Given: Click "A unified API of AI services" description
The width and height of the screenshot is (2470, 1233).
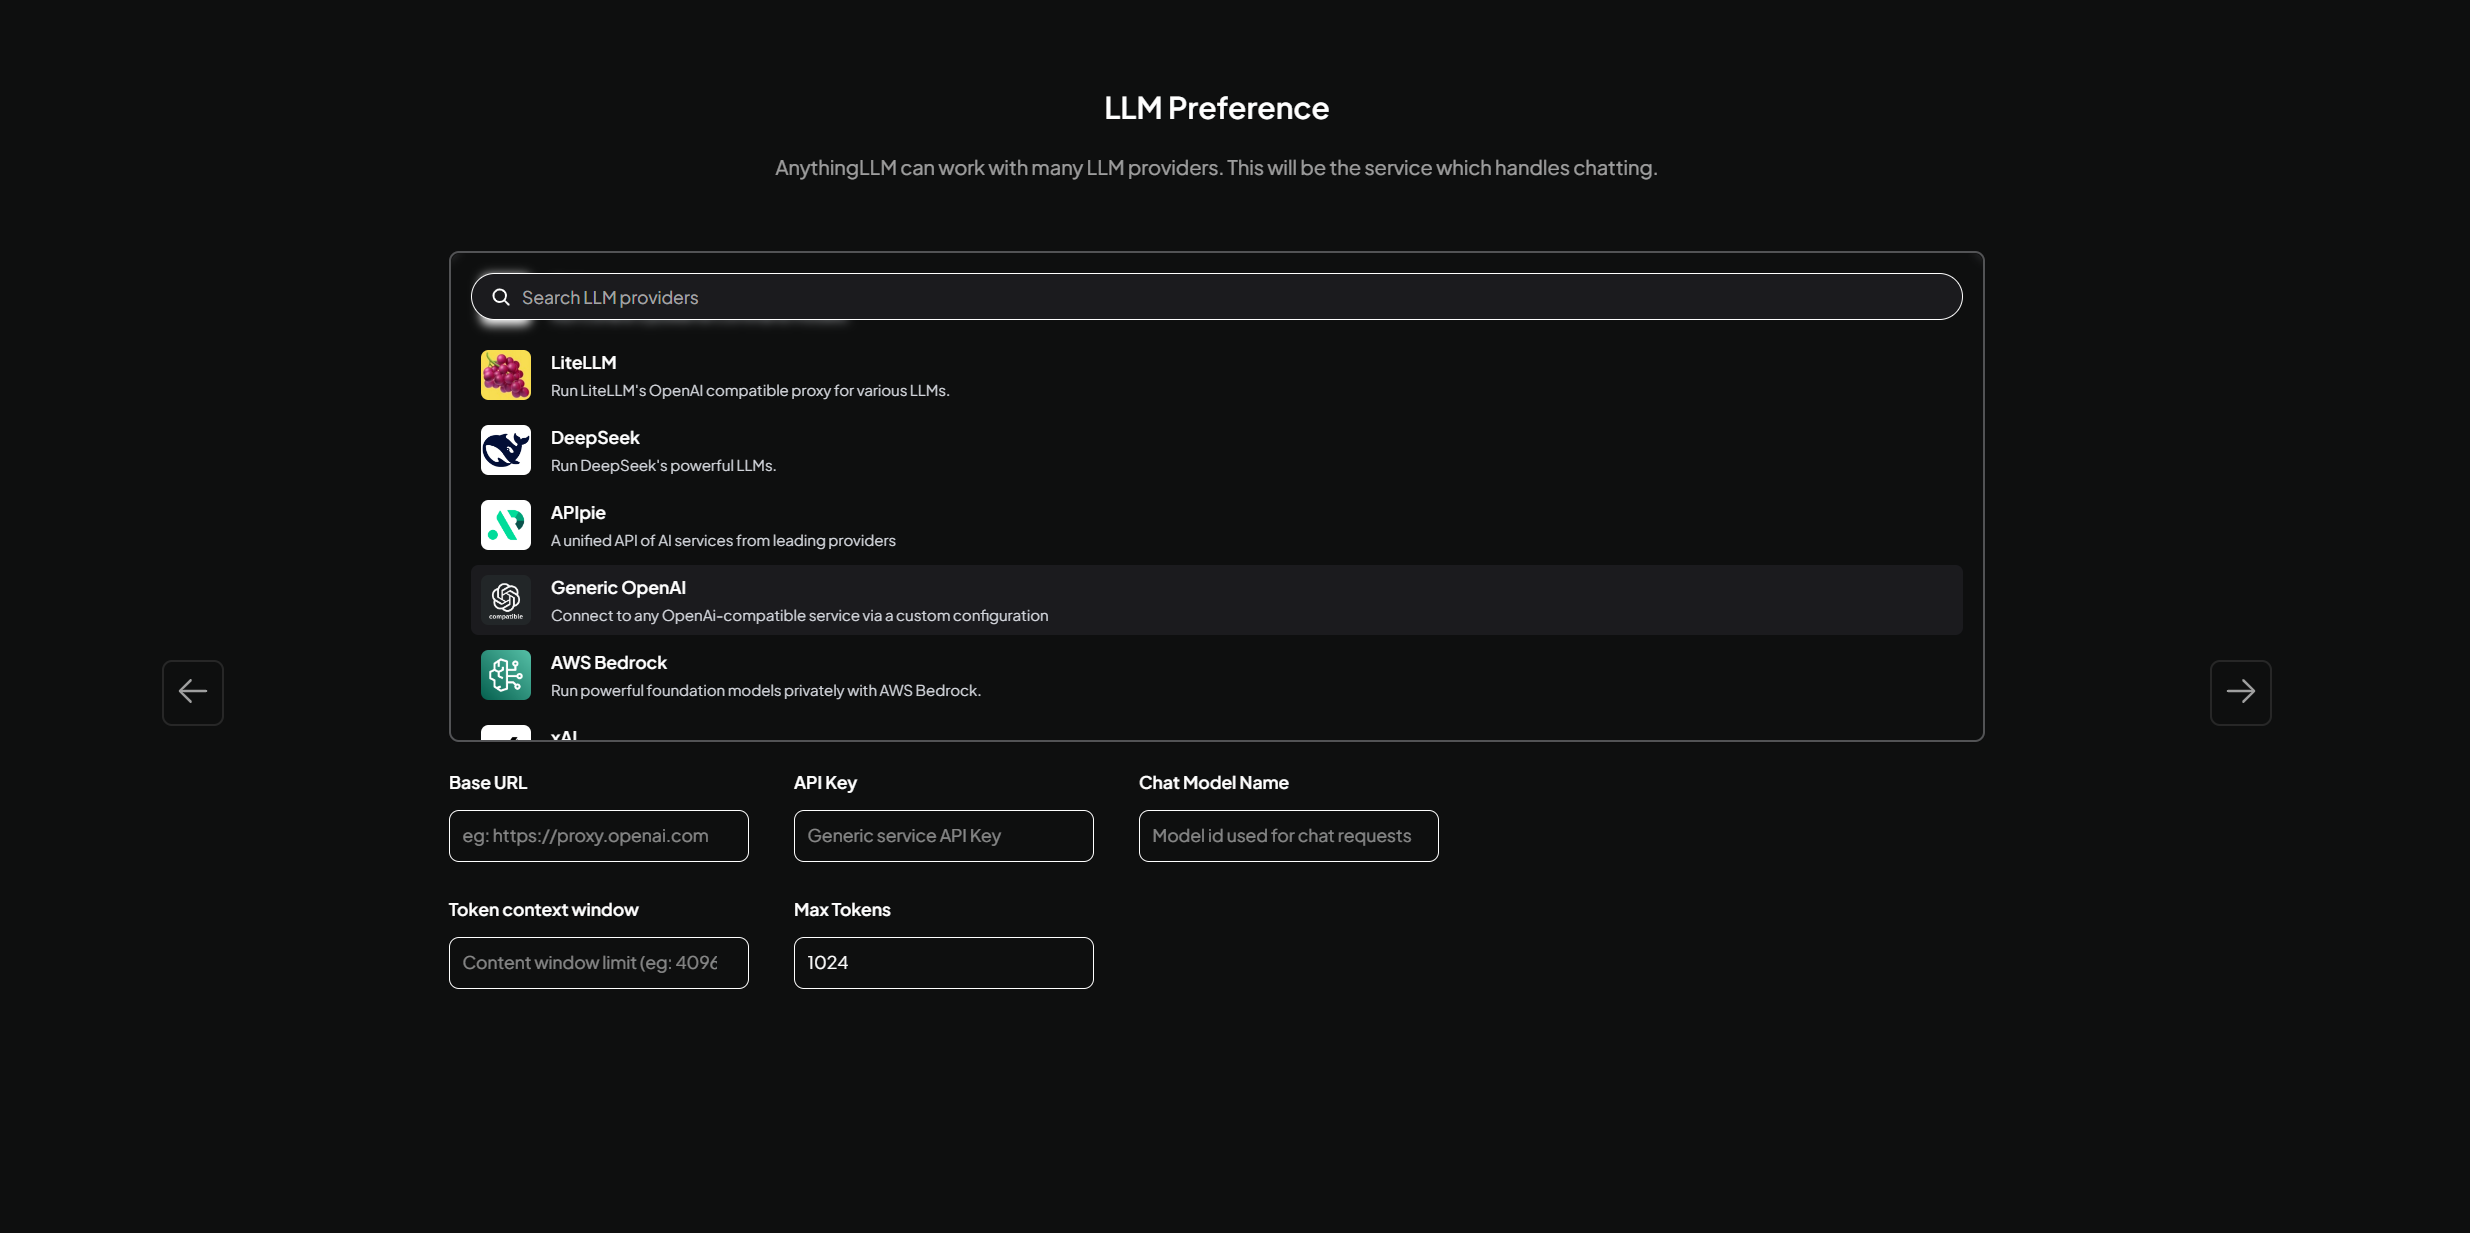Looking at the screenshot, I should pyautogui.click(x=723, y=541).
